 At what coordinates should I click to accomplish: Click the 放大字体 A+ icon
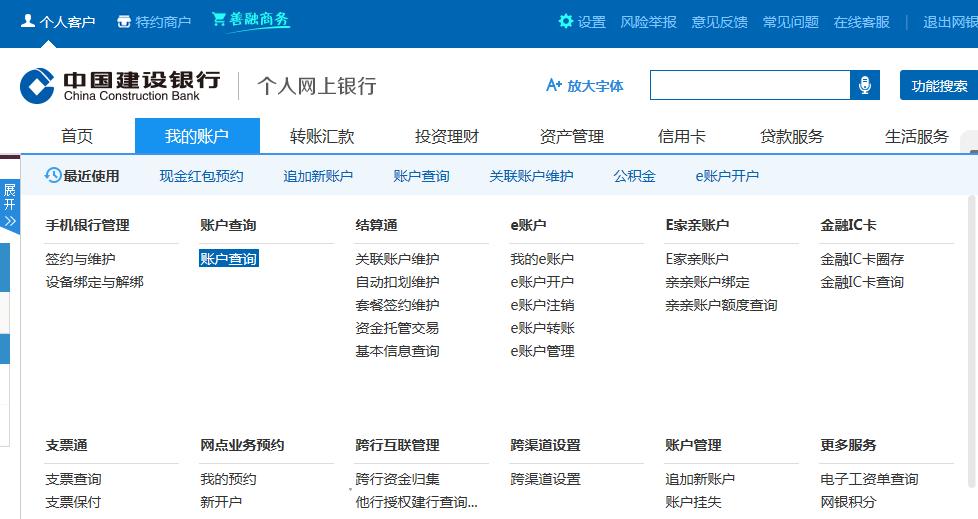click(554, 85)
